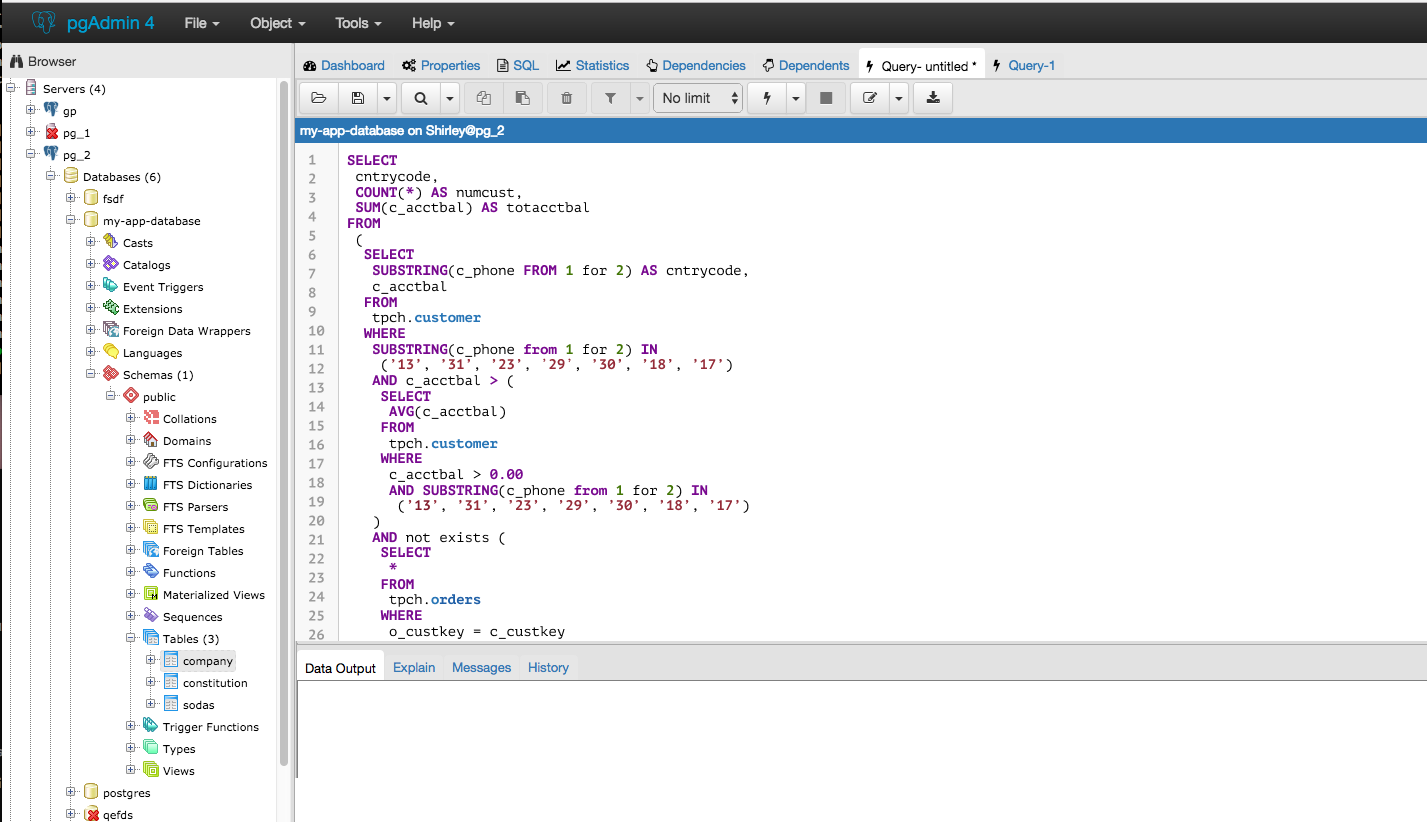Image resolution: width=1427 pixels, height=822 pixels.
Task: Open the dropdown arrow beside Save
Action: pyautogui.click(x=387, y=98)
